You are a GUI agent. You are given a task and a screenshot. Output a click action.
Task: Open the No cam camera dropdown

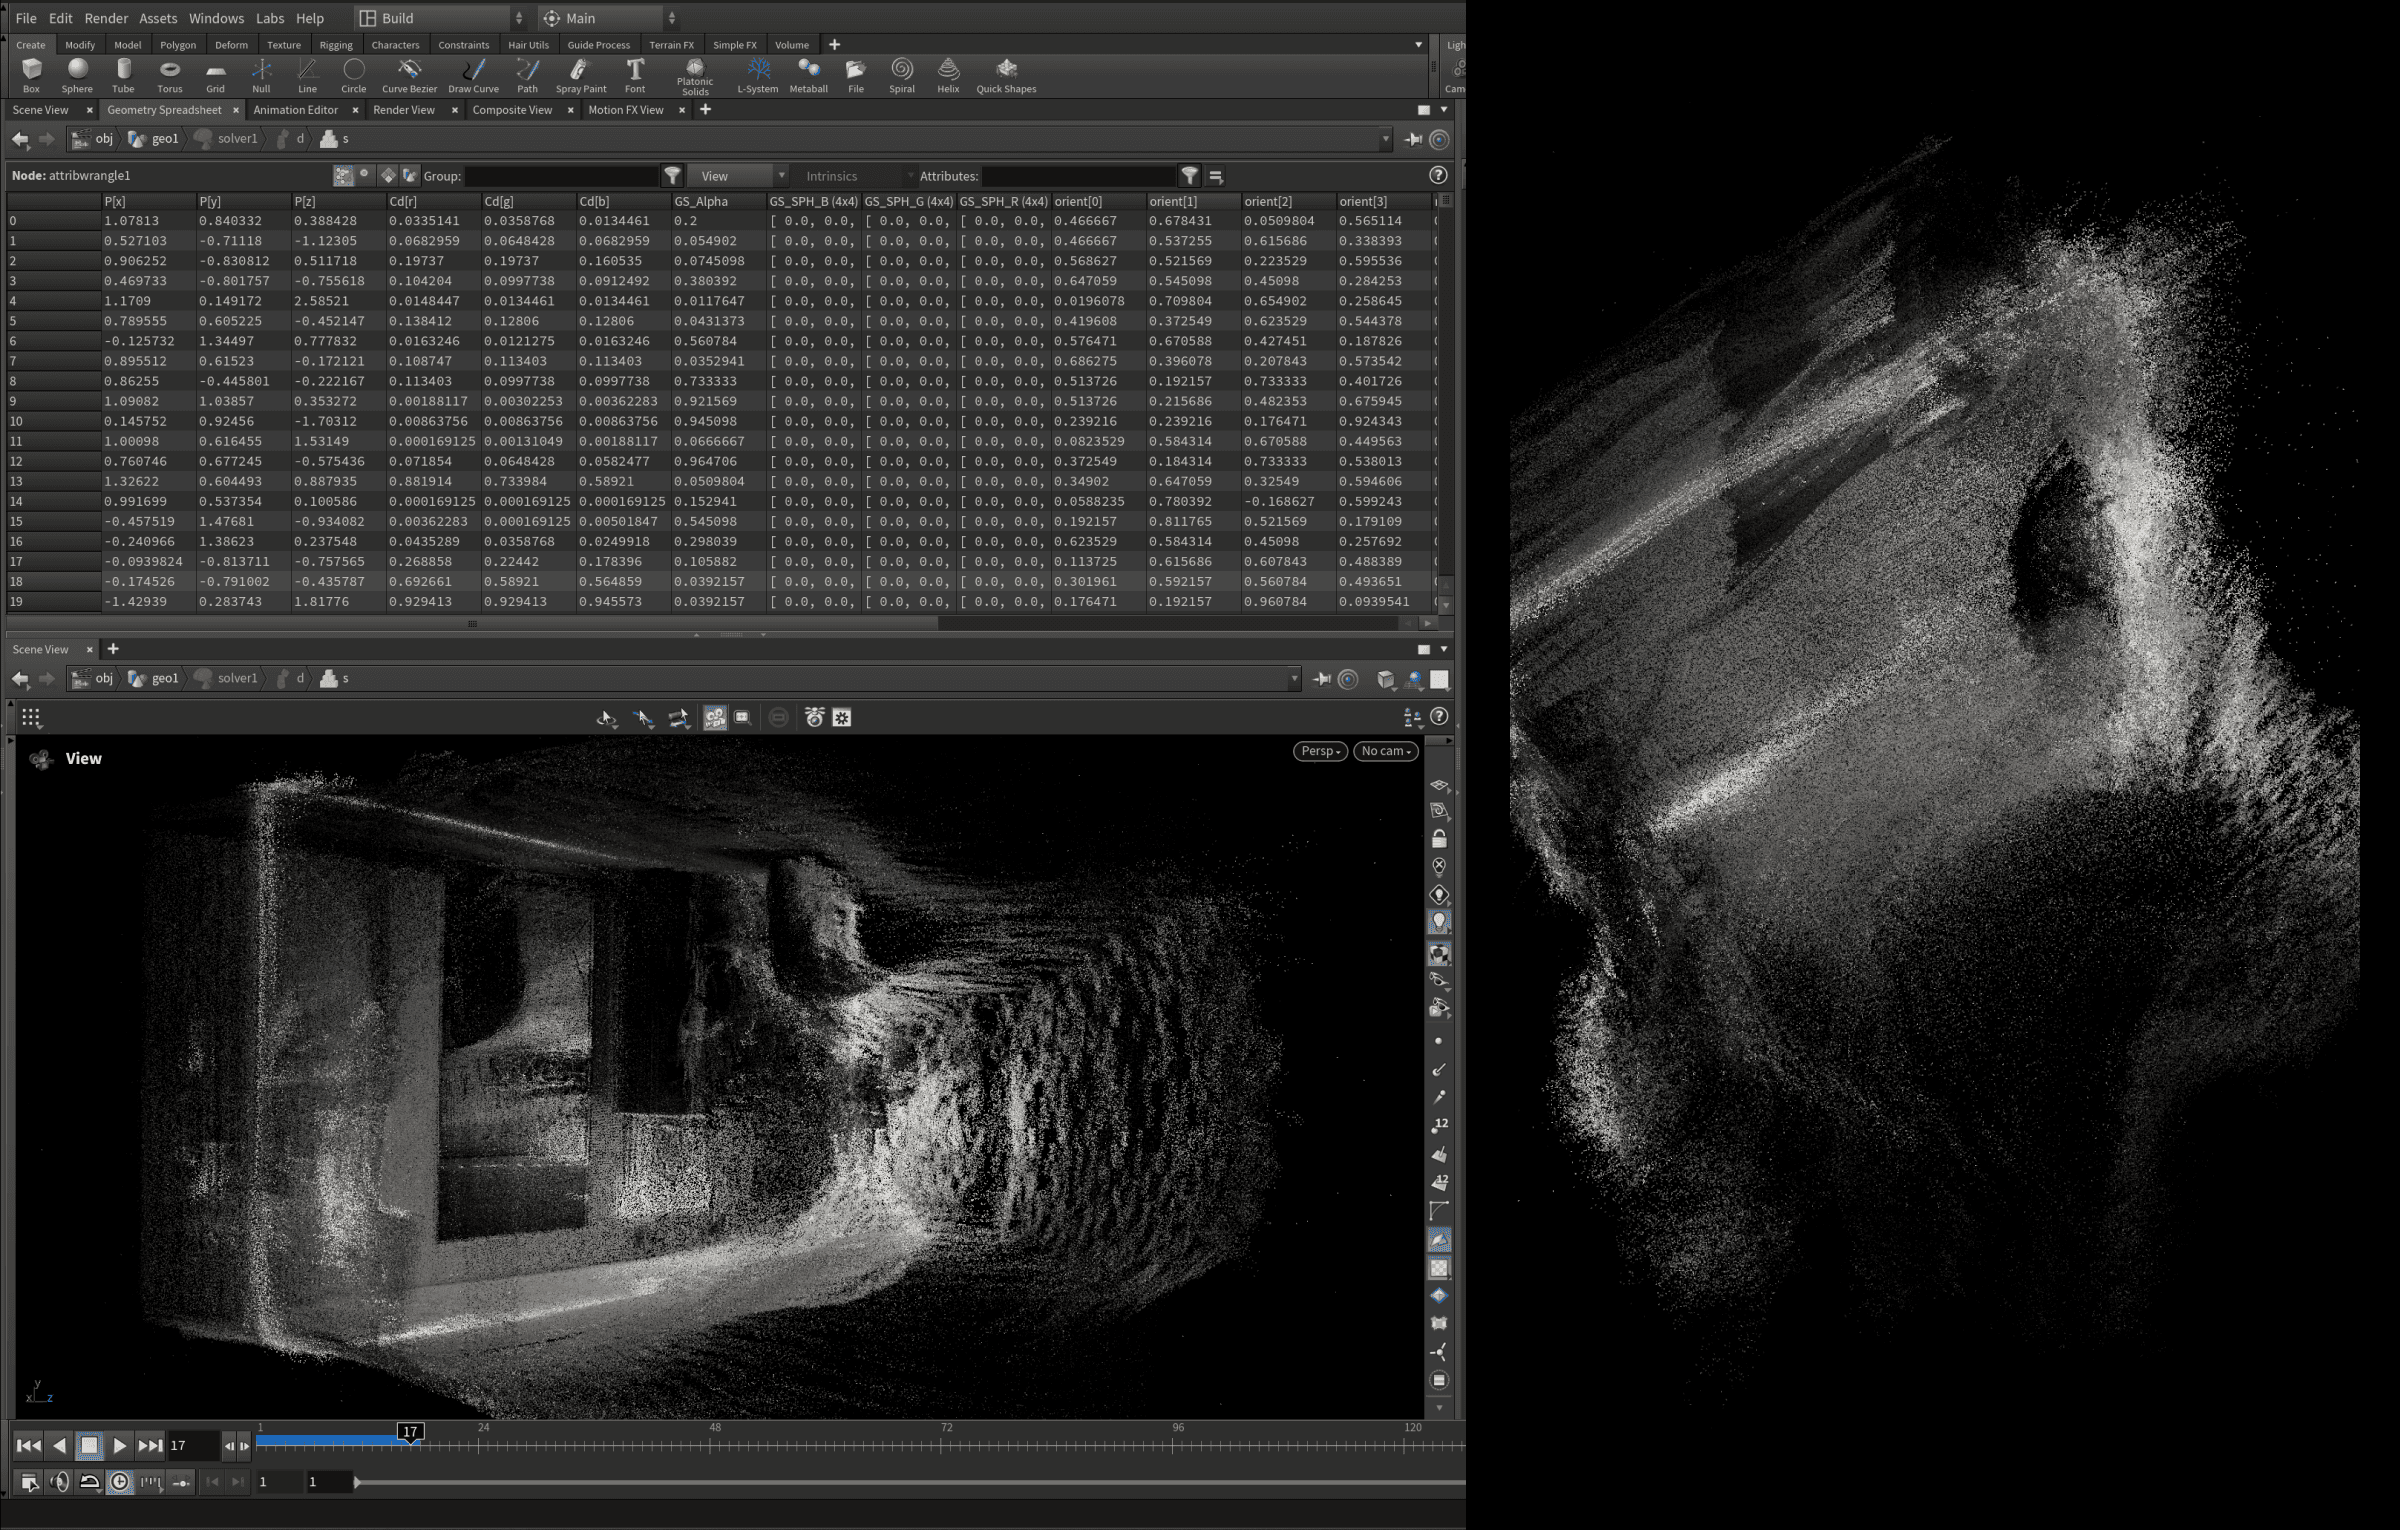click(x=1385, y=751)
